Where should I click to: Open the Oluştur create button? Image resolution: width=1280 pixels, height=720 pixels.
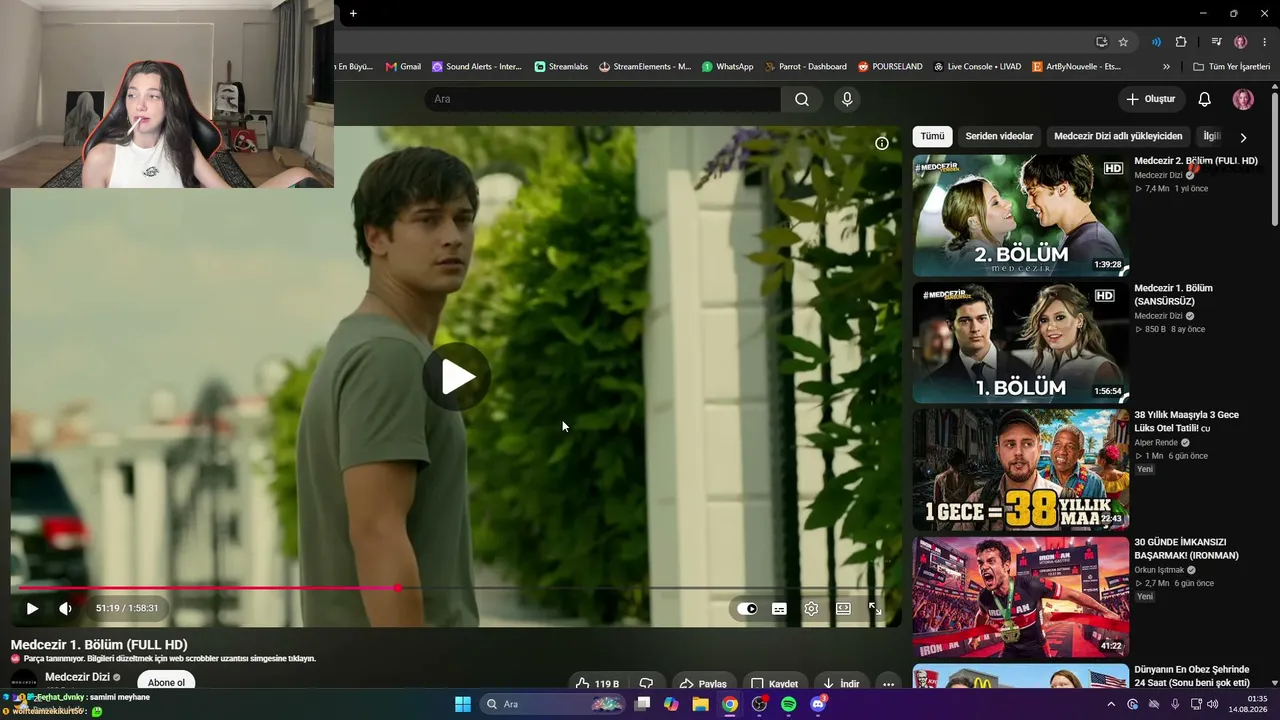click(1150, 99)
